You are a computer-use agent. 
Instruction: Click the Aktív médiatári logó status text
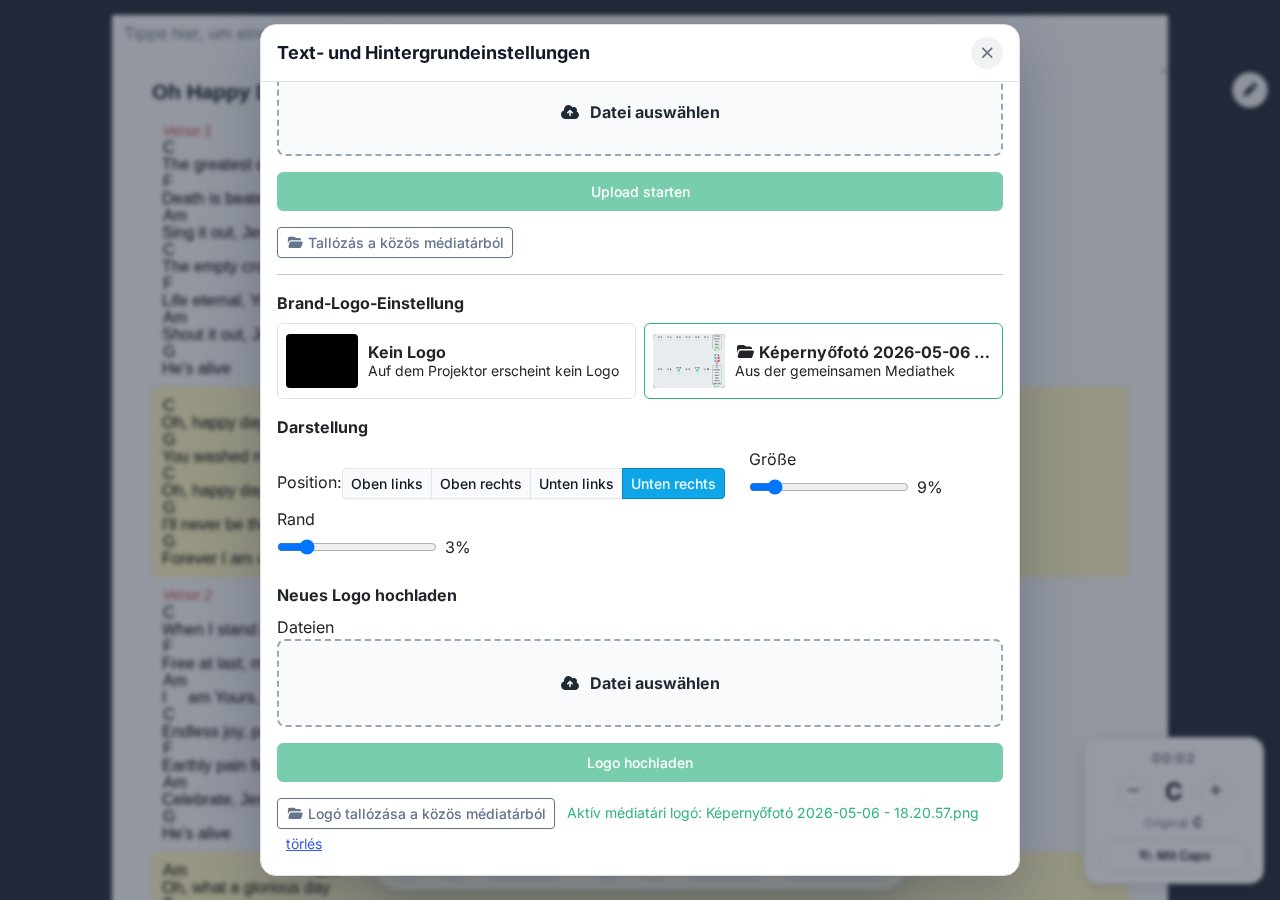(x=773, y=813)
